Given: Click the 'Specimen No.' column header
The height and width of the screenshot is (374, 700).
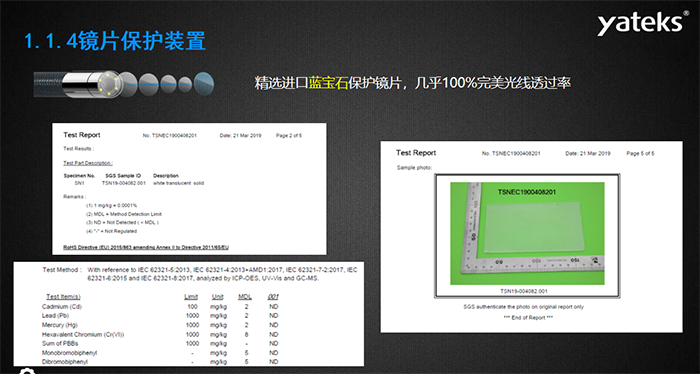Looking at the screenshot, I should [79, 176].
